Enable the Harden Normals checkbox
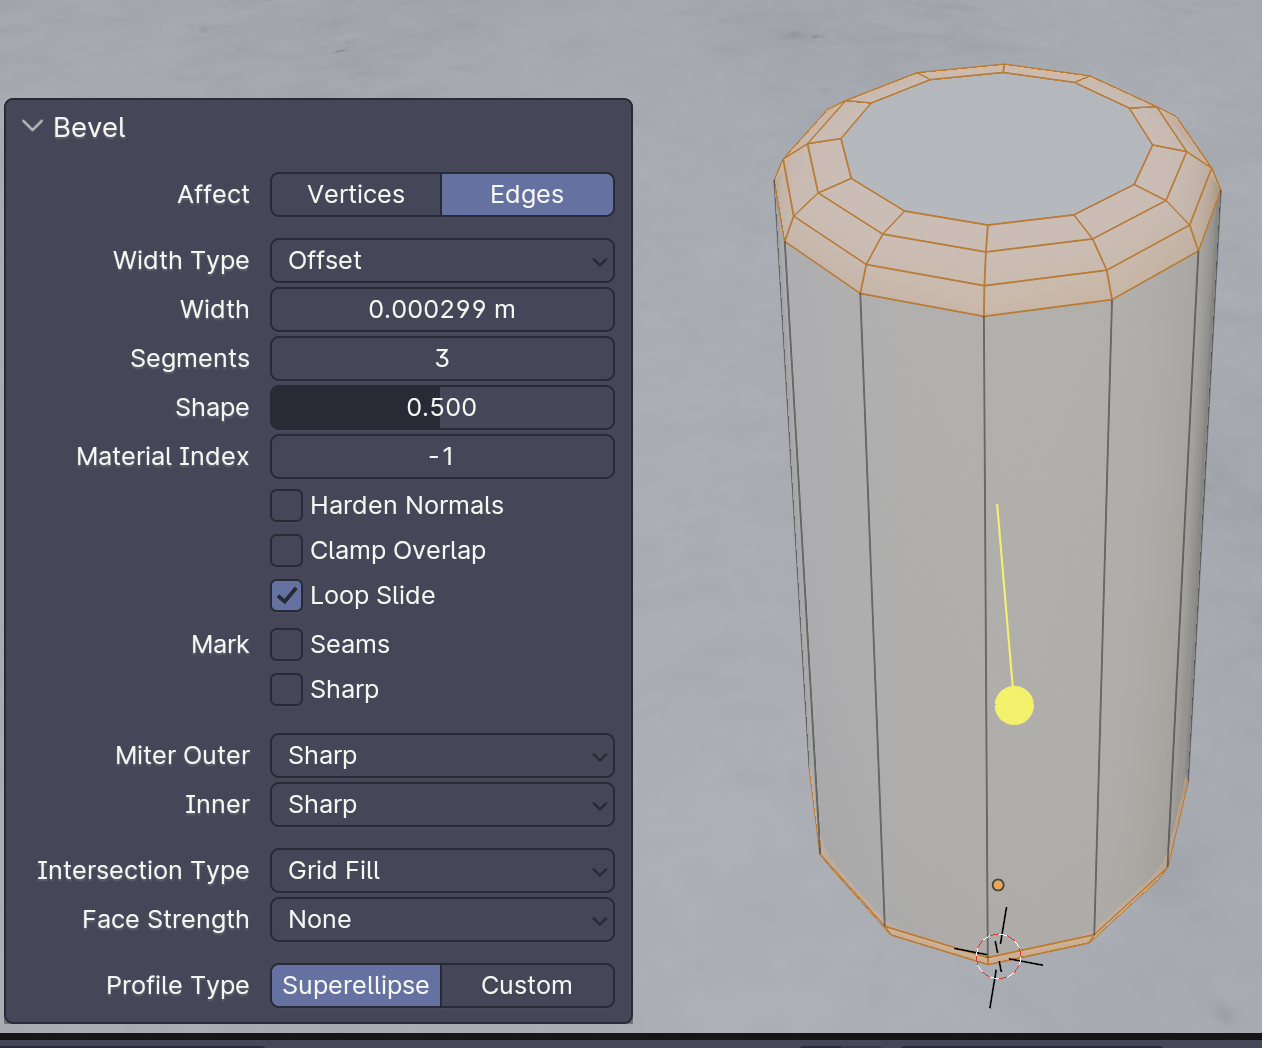 click(x=287, y=505)
